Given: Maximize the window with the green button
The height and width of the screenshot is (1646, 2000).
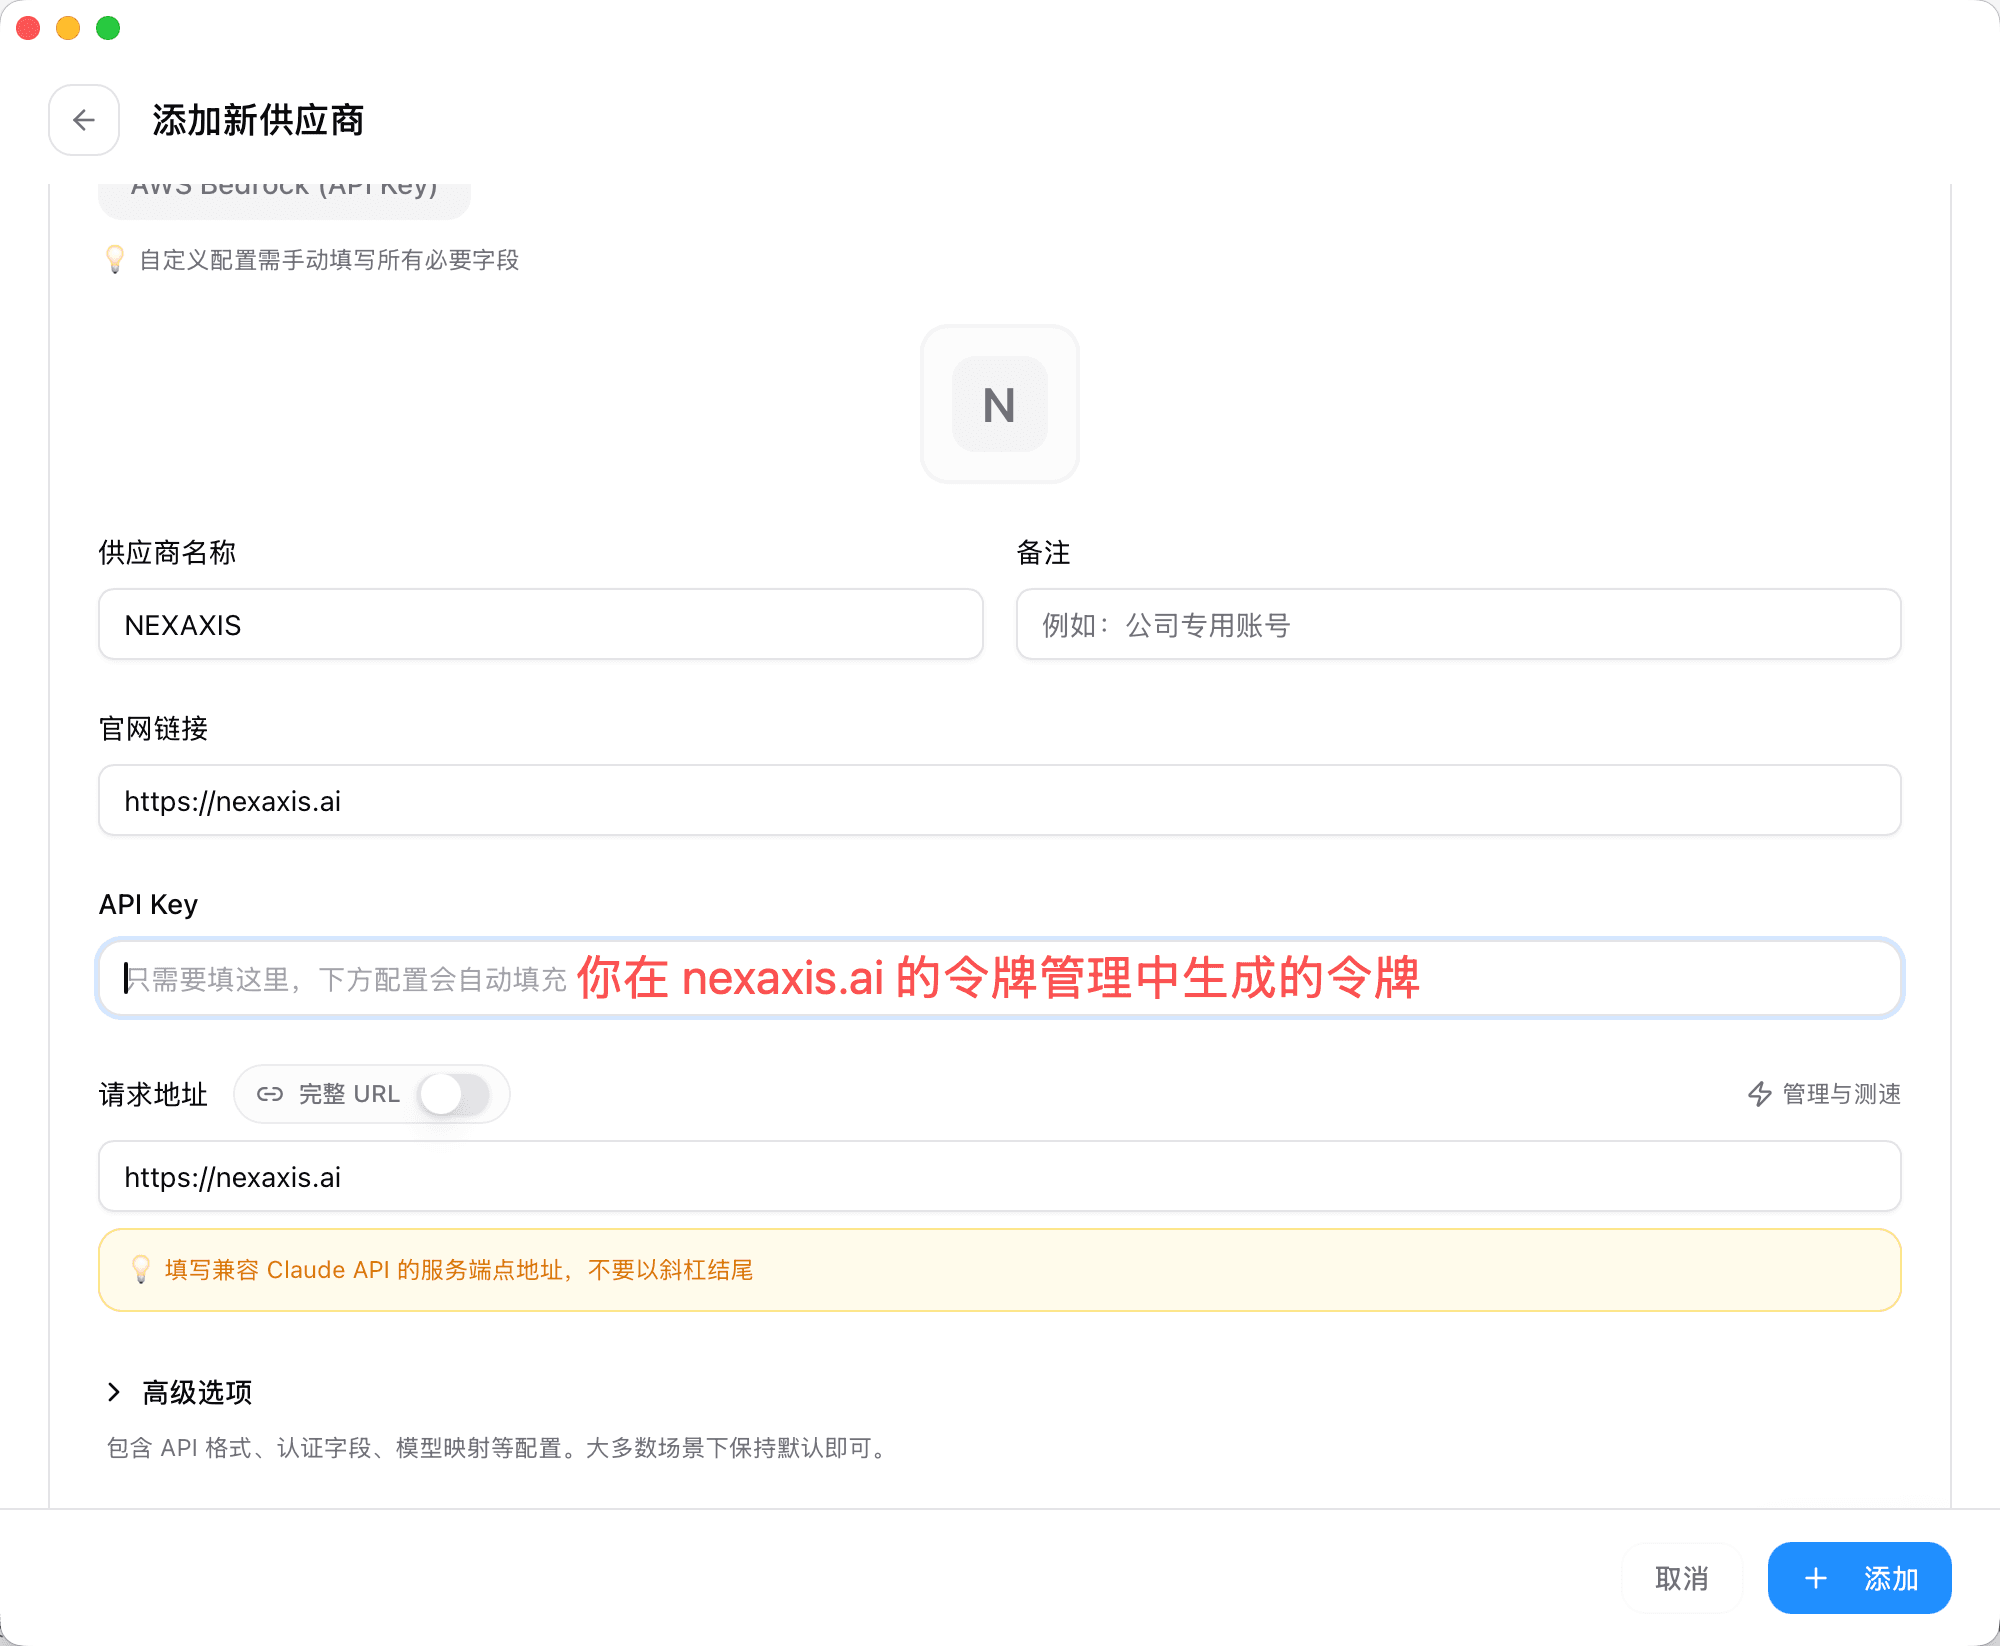Looking at the screenshot, I should click(108, 28).
